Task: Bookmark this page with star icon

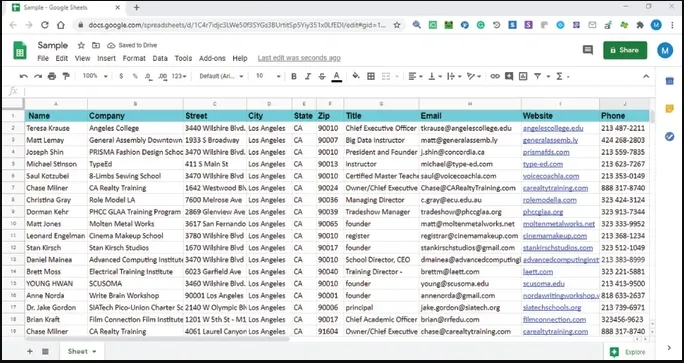Action: point(397,25)
